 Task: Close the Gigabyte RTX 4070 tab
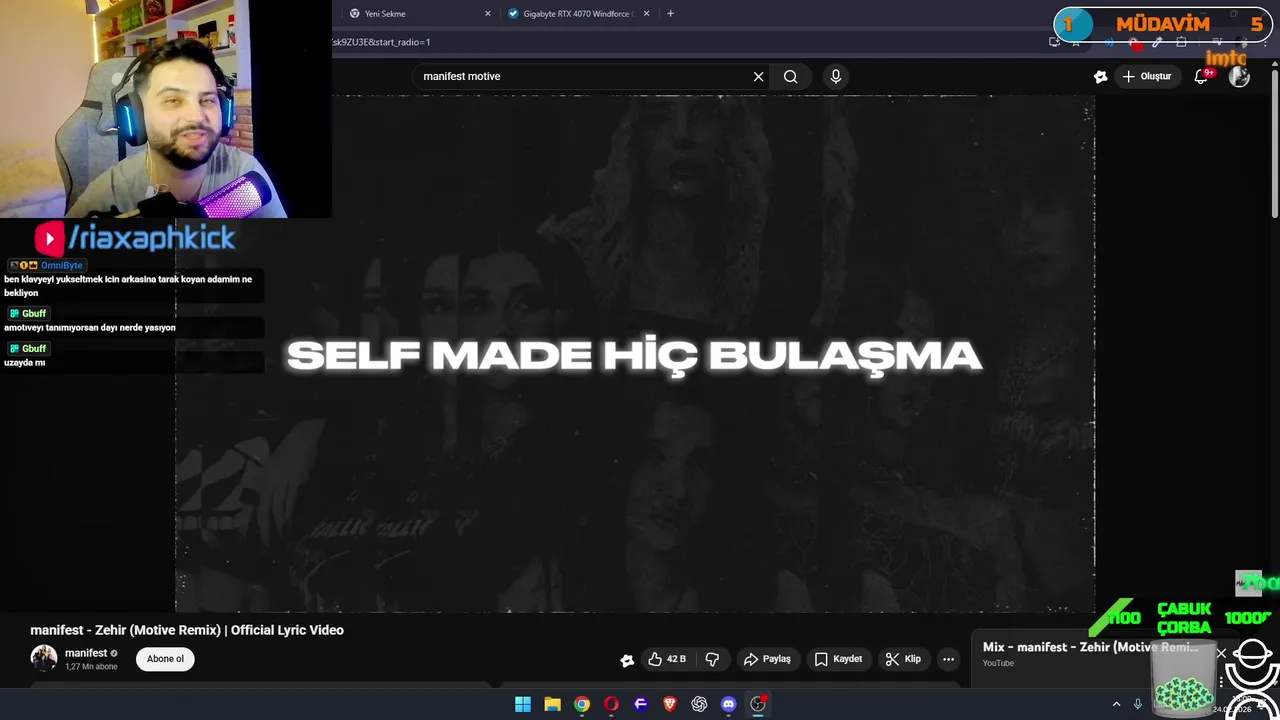[646, 14]
